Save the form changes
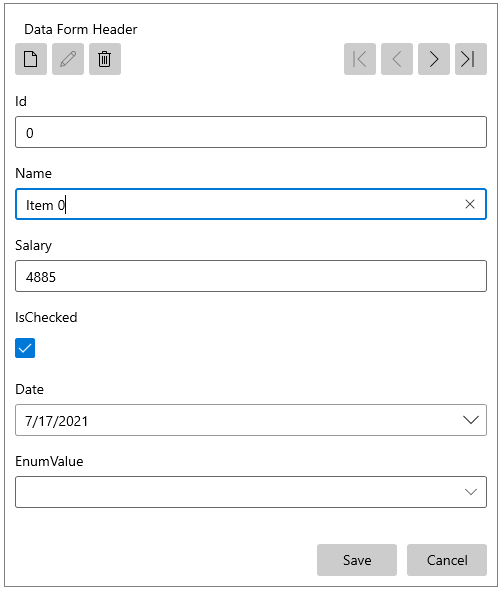 [x=357, y=560]
